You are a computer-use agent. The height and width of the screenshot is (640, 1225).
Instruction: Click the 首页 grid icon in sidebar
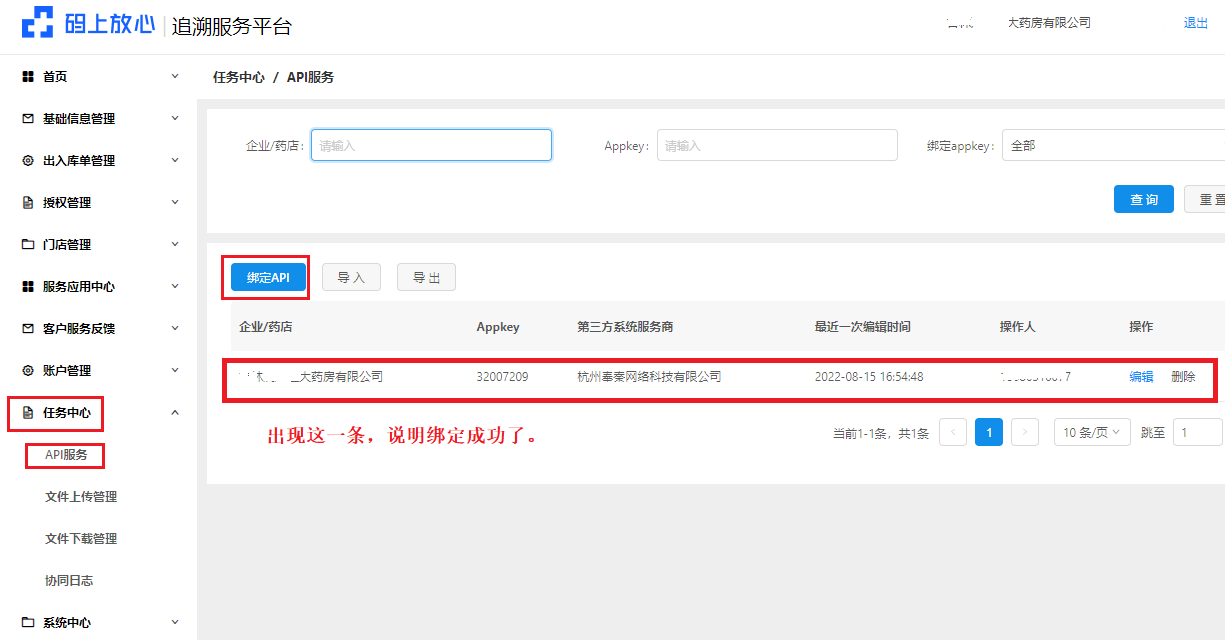(28, 77)
